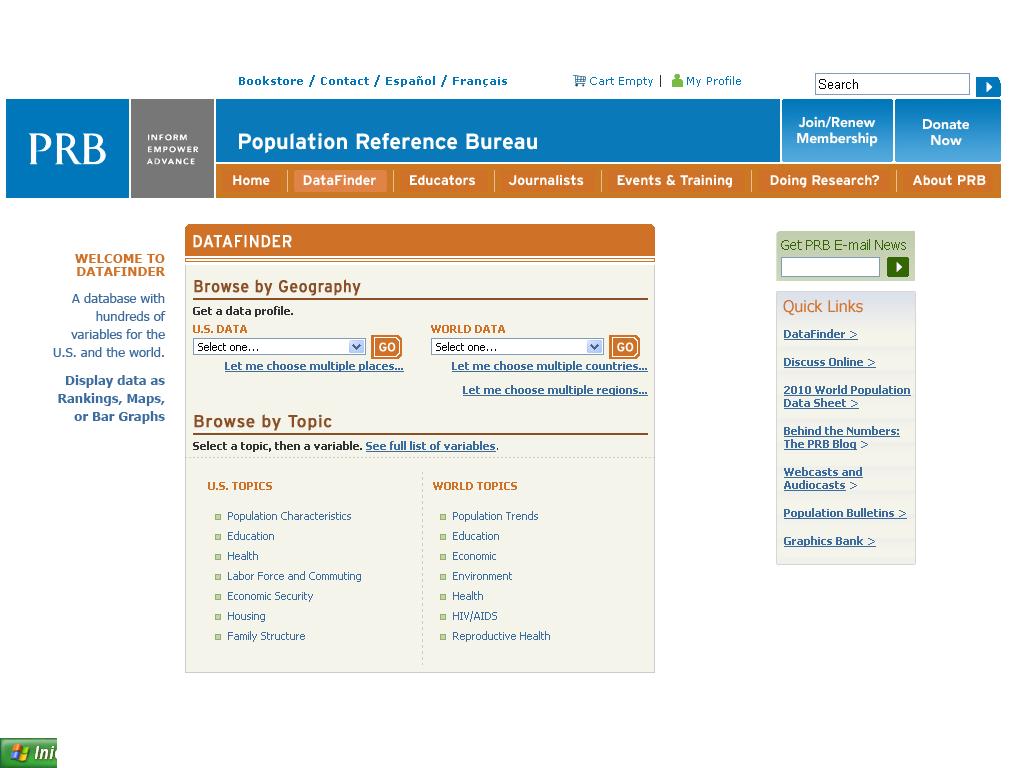Click the shopping cart icon
The image size is (1024, 768).
[578, 80]
